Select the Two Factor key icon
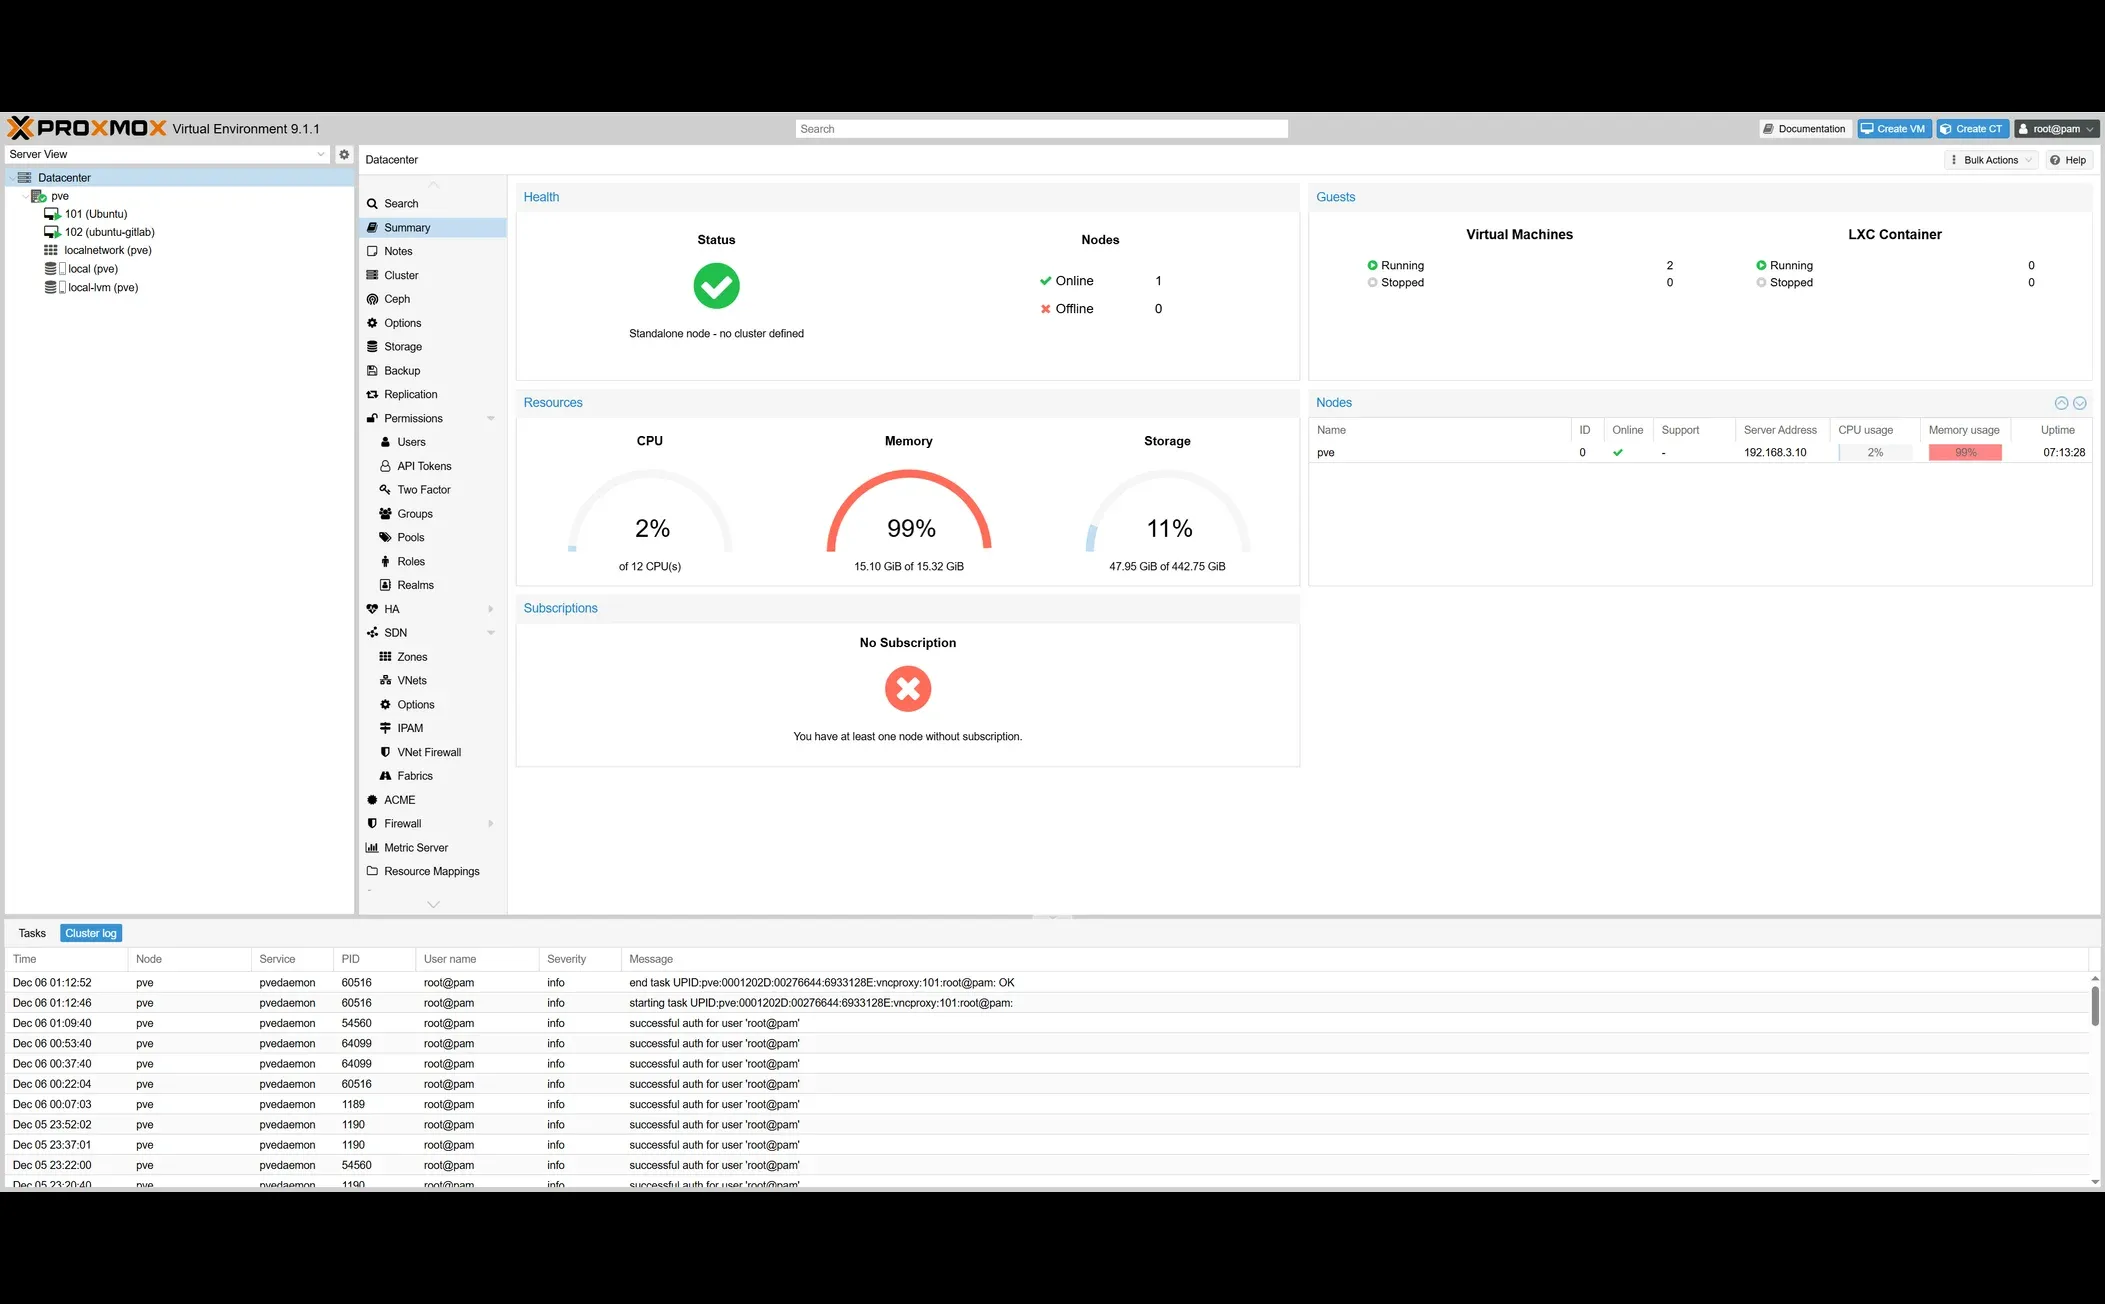Viewport: 2105px width, 1304px height. [x=385, y=490]
